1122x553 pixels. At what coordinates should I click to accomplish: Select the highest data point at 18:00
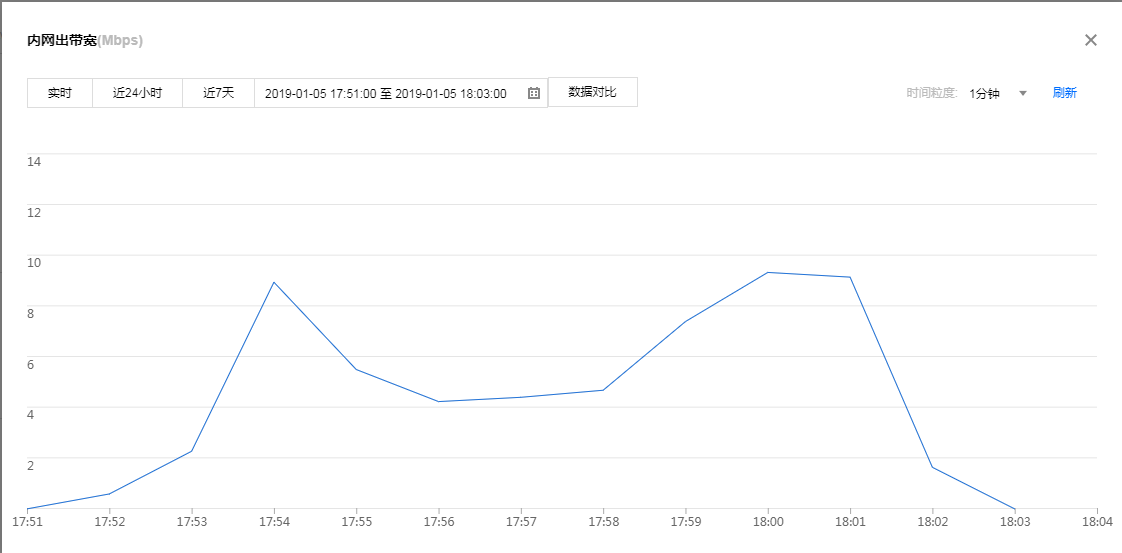767,272
